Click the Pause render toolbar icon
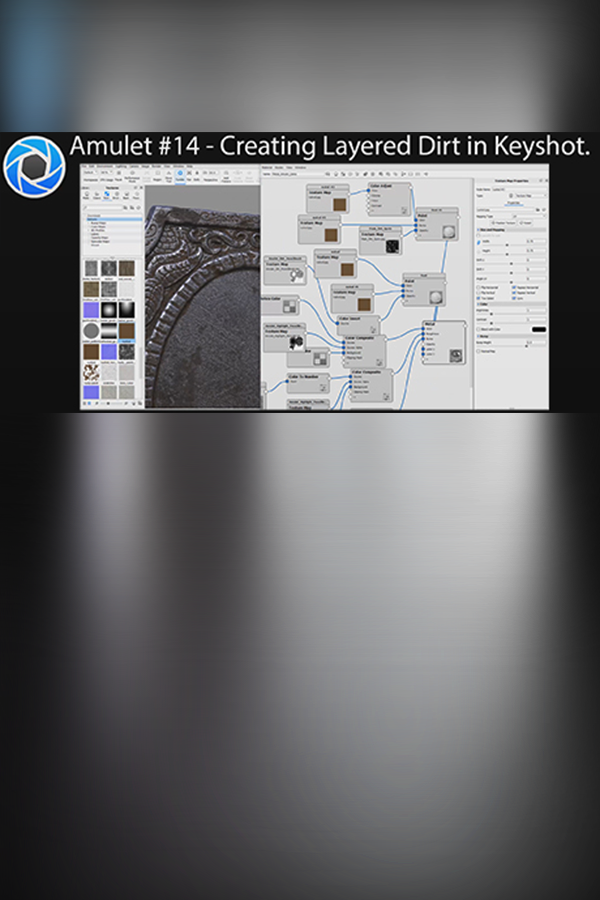Screen dimensions: 600x900 [x=118, y=176]
